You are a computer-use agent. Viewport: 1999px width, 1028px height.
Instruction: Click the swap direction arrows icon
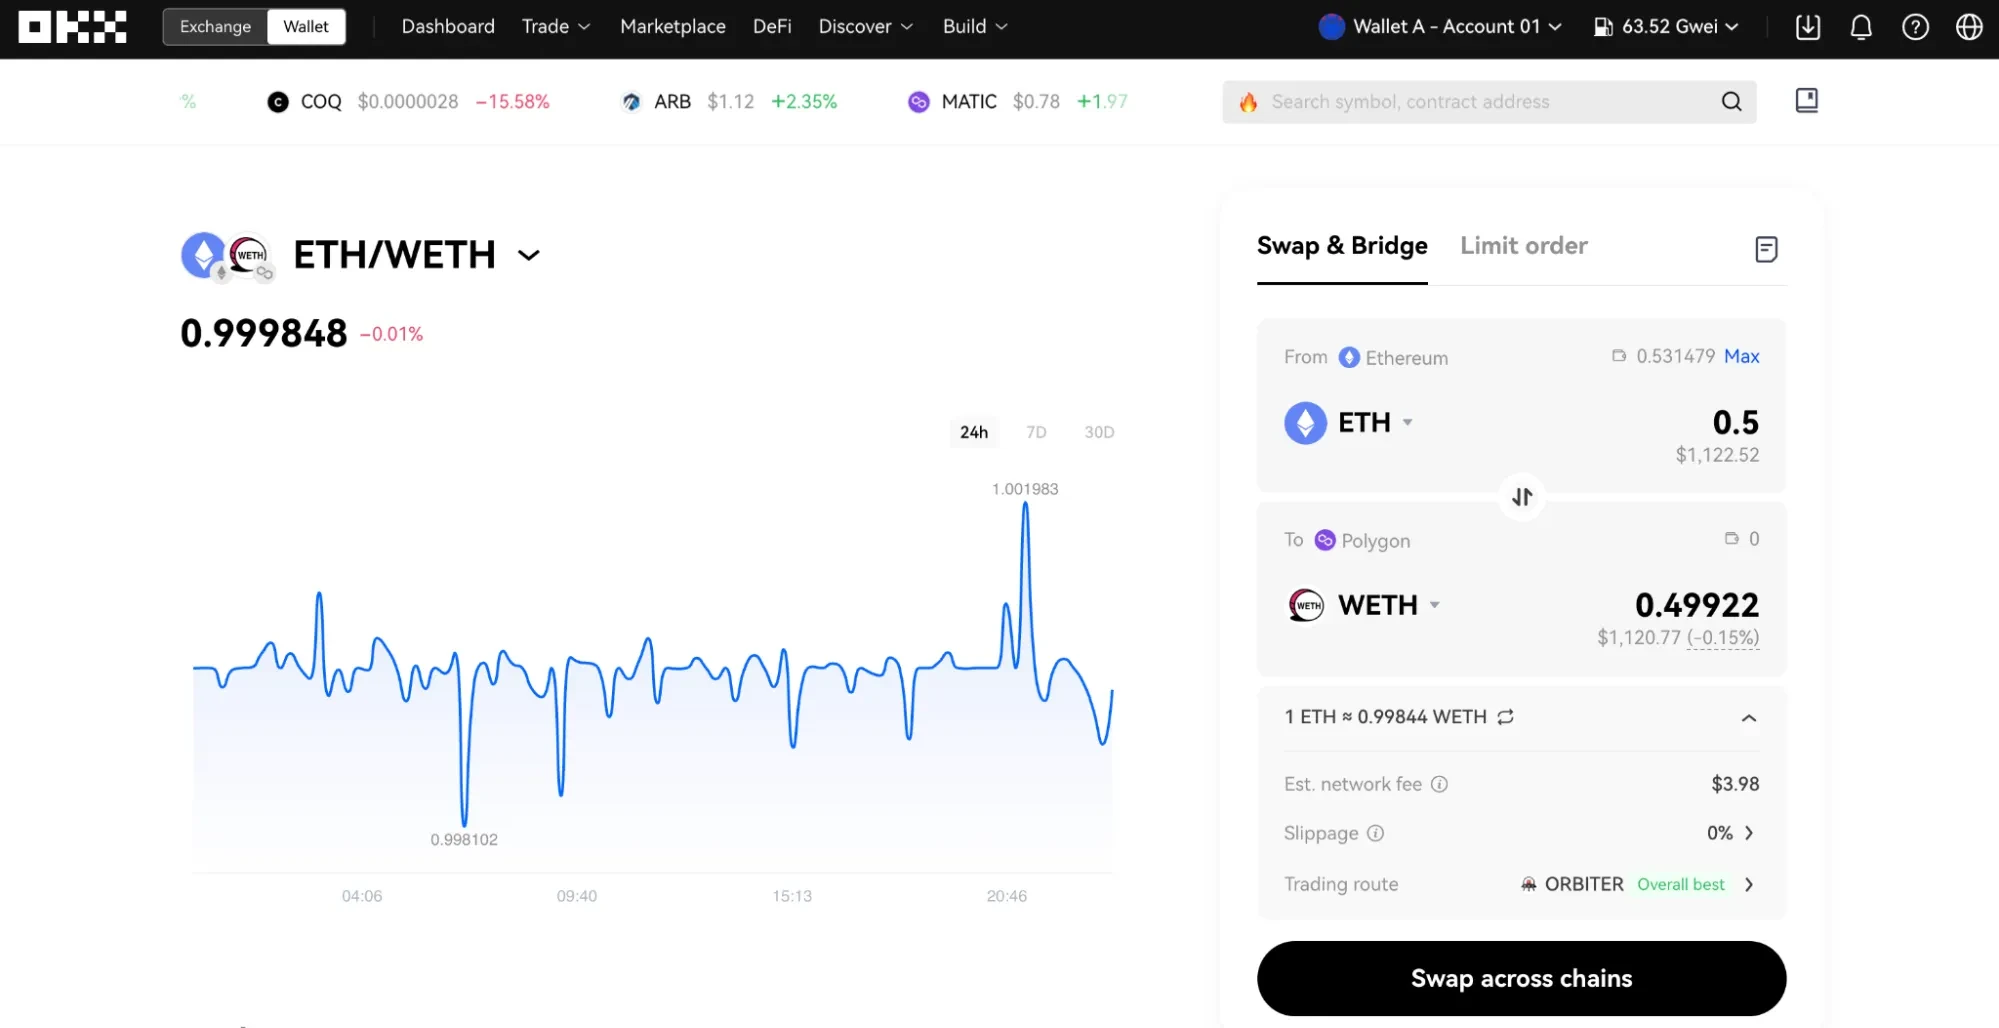(1522, 497)
